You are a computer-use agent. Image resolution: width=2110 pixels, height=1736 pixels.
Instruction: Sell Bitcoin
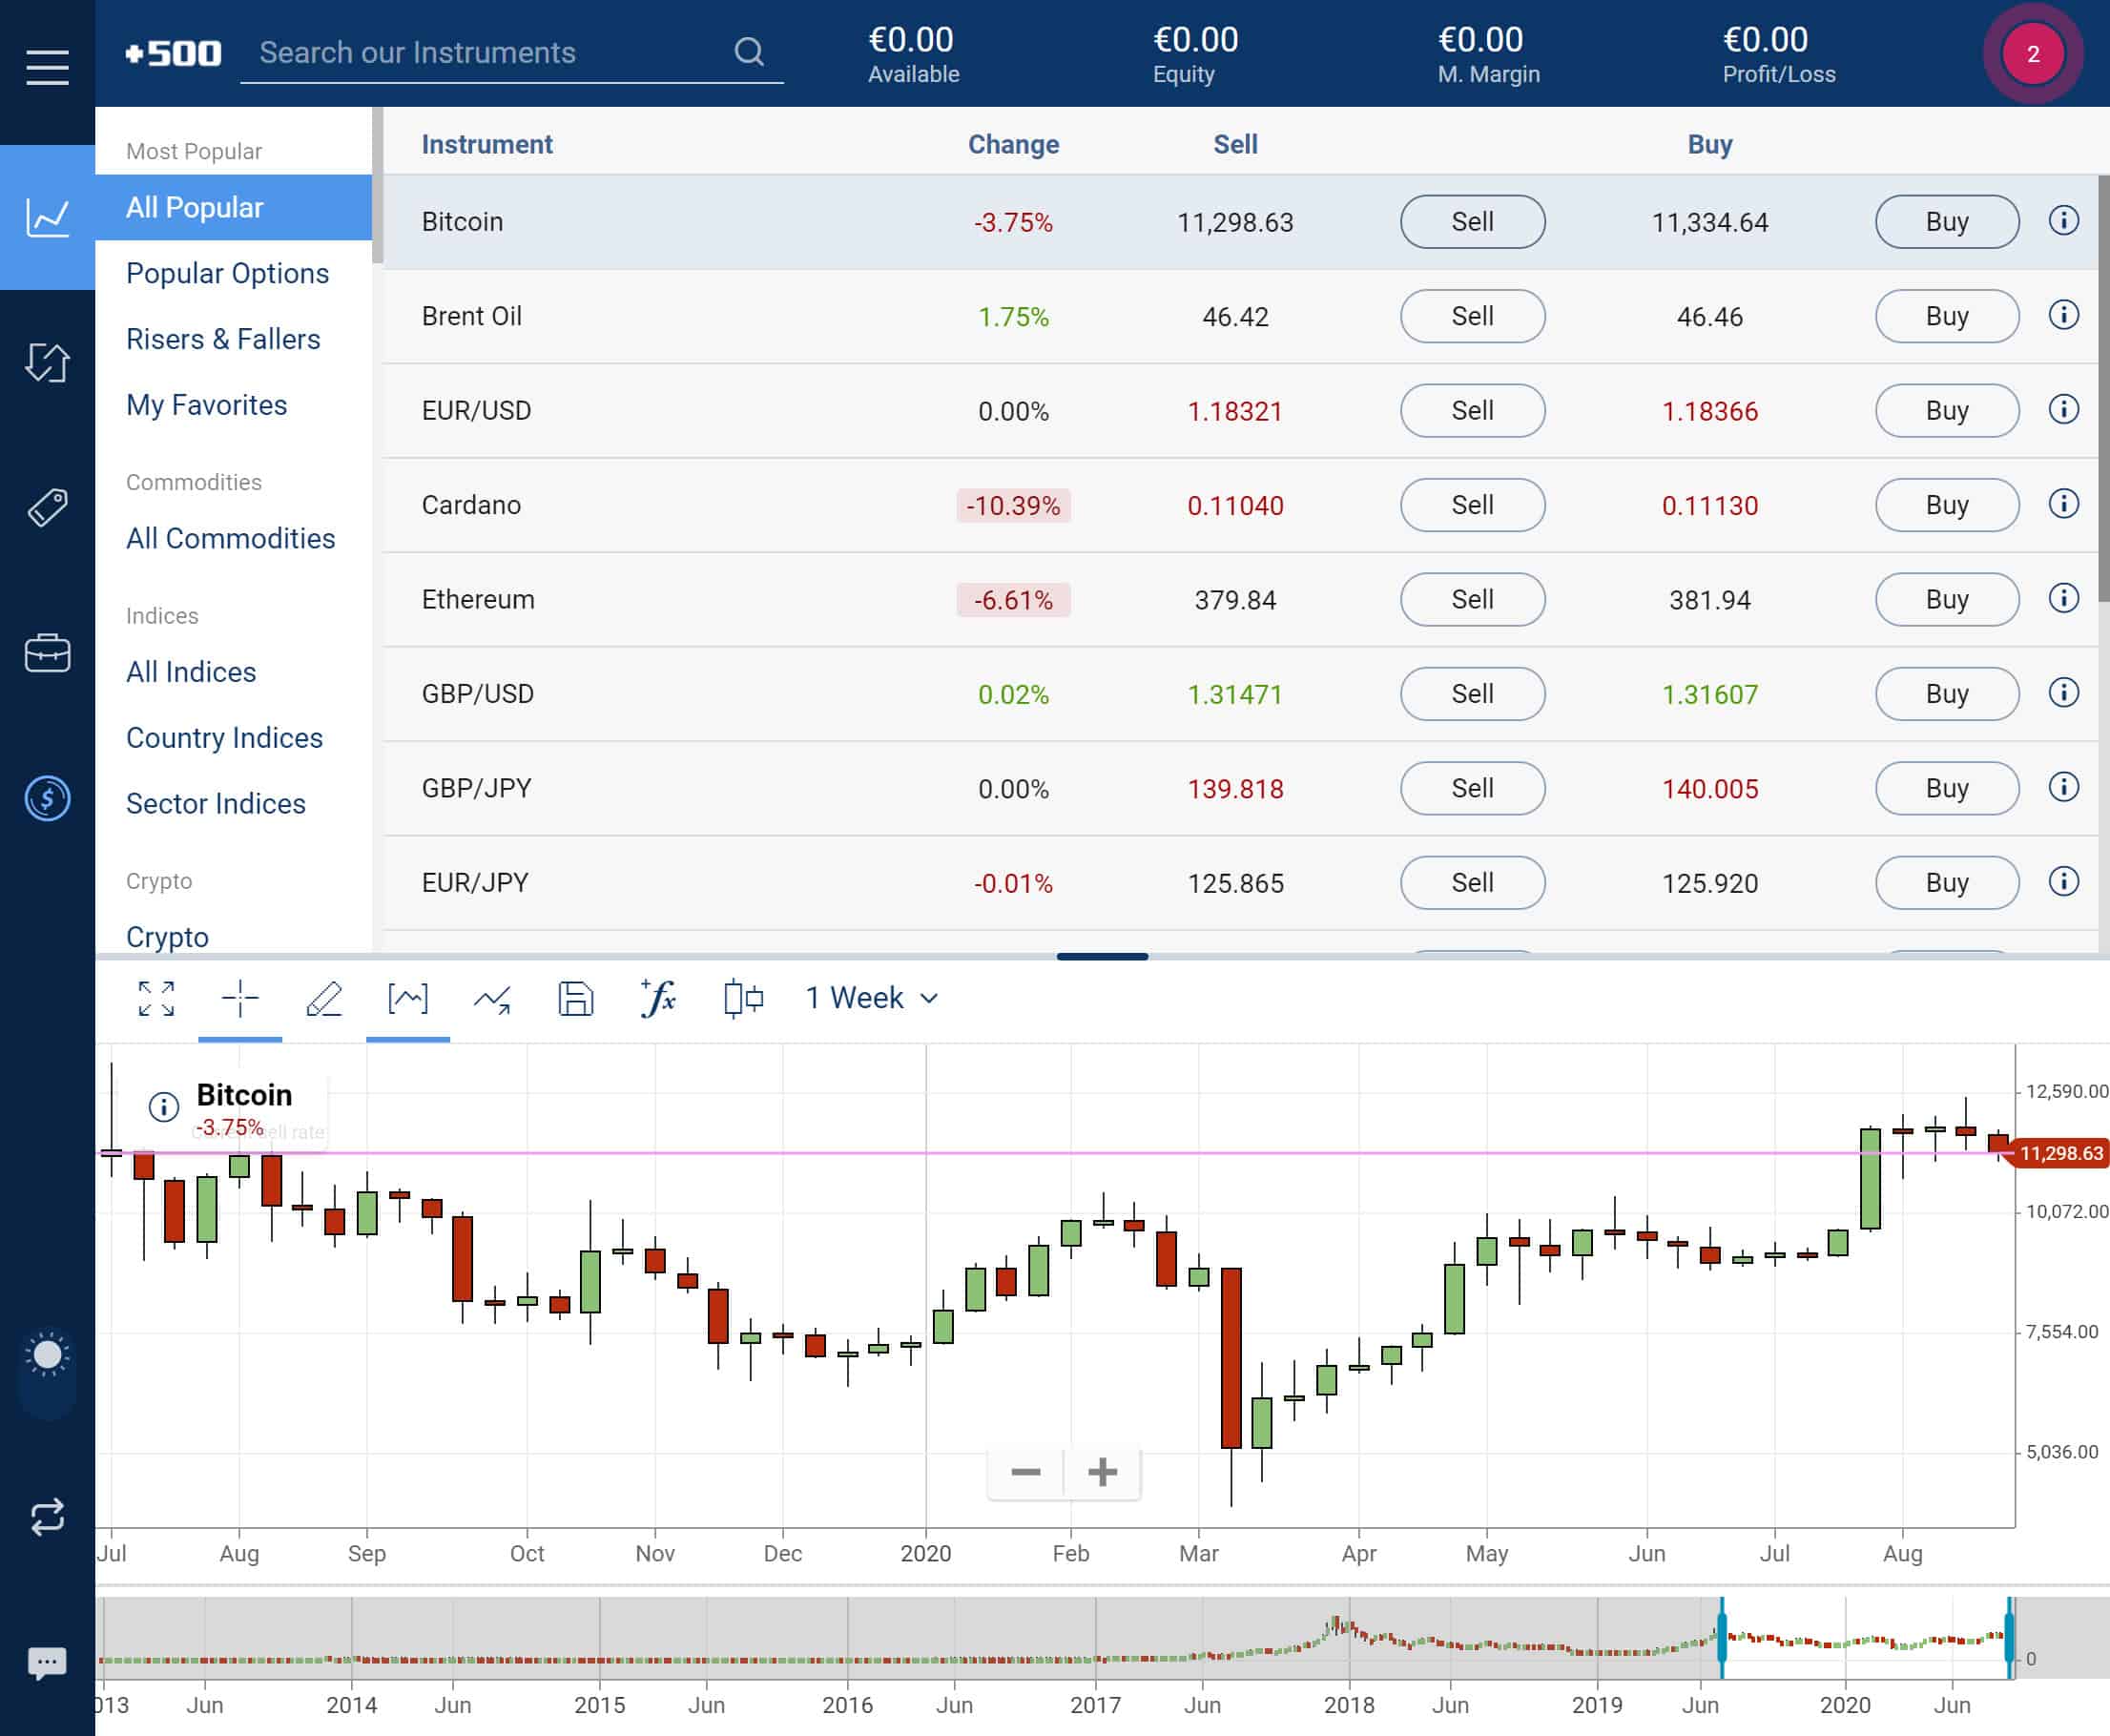pos(1472,221)
